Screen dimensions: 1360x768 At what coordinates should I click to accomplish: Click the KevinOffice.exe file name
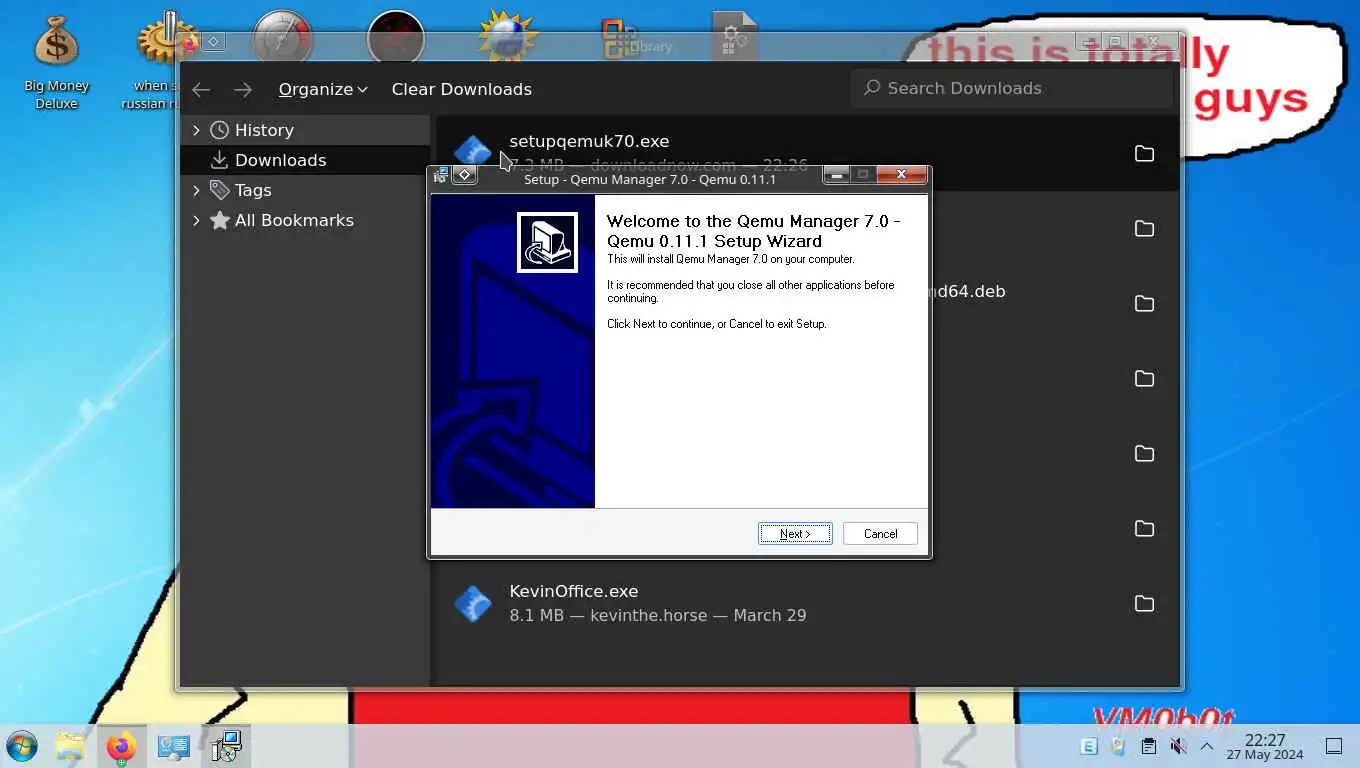coord(573,591)
